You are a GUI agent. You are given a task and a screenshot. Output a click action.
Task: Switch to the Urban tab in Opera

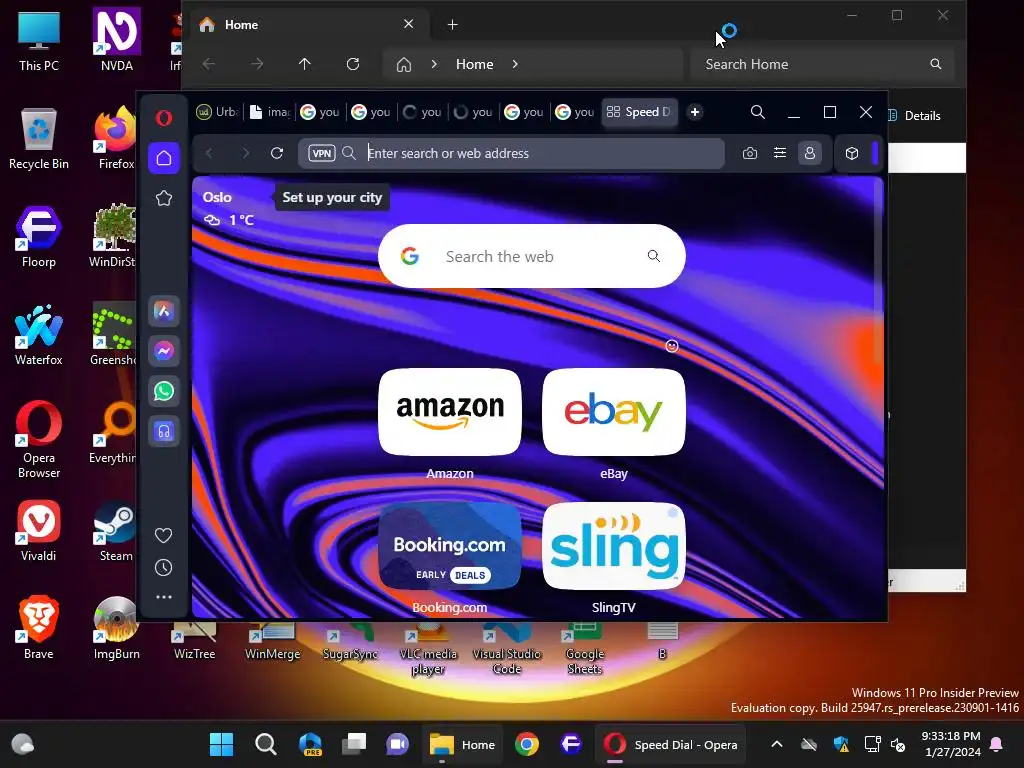coord(217,112)
